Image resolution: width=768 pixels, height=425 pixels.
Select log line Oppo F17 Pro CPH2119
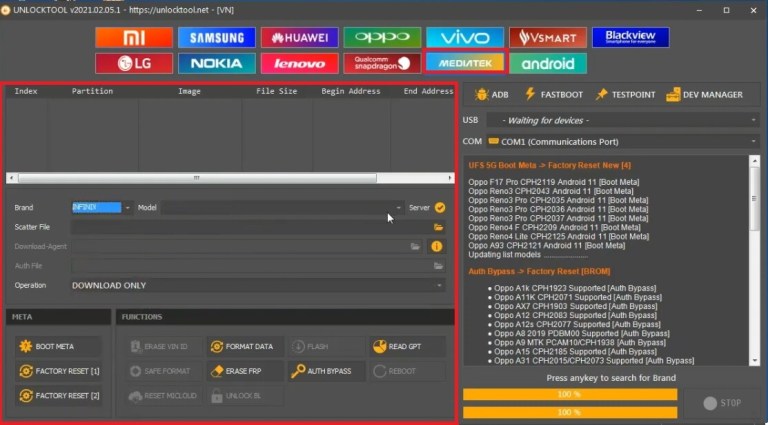553,182
